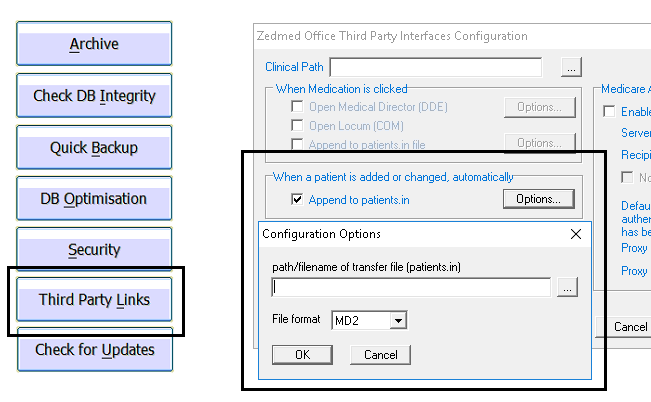Open DB Optimisation
The image size is (651, 402).
pos(94,199)
